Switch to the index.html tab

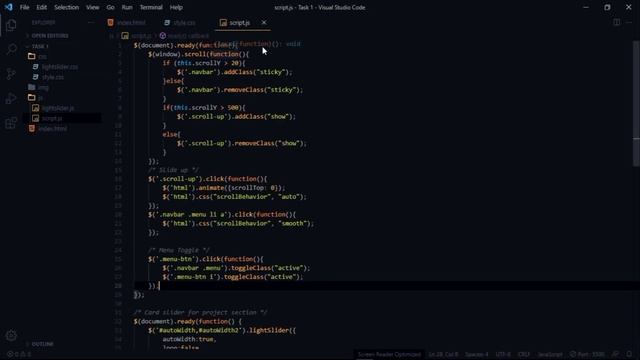(x=127, y=23)
